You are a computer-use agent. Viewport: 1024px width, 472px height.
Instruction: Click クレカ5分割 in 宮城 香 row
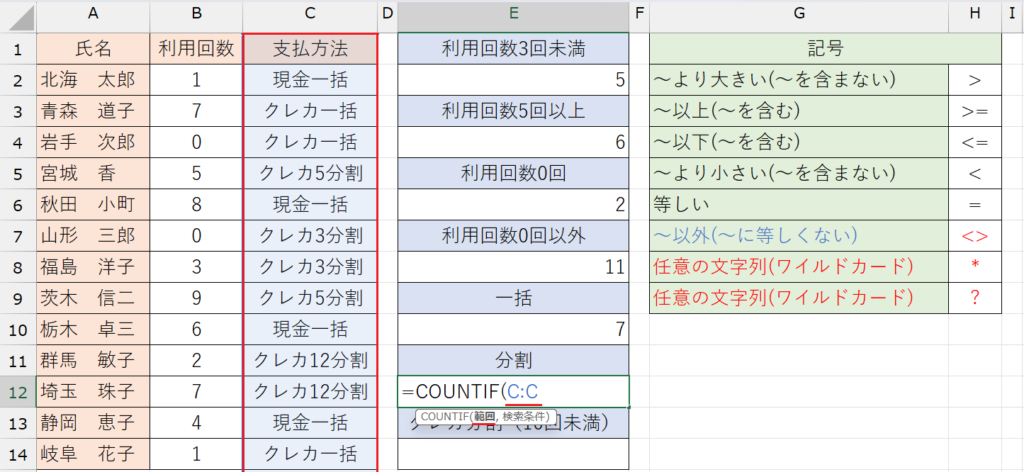click(310, 173)
